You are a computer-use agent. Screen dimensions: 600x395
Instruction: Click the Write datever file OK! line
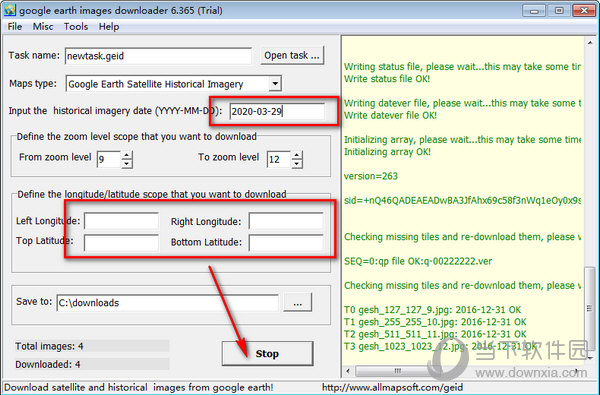point(390,115)
